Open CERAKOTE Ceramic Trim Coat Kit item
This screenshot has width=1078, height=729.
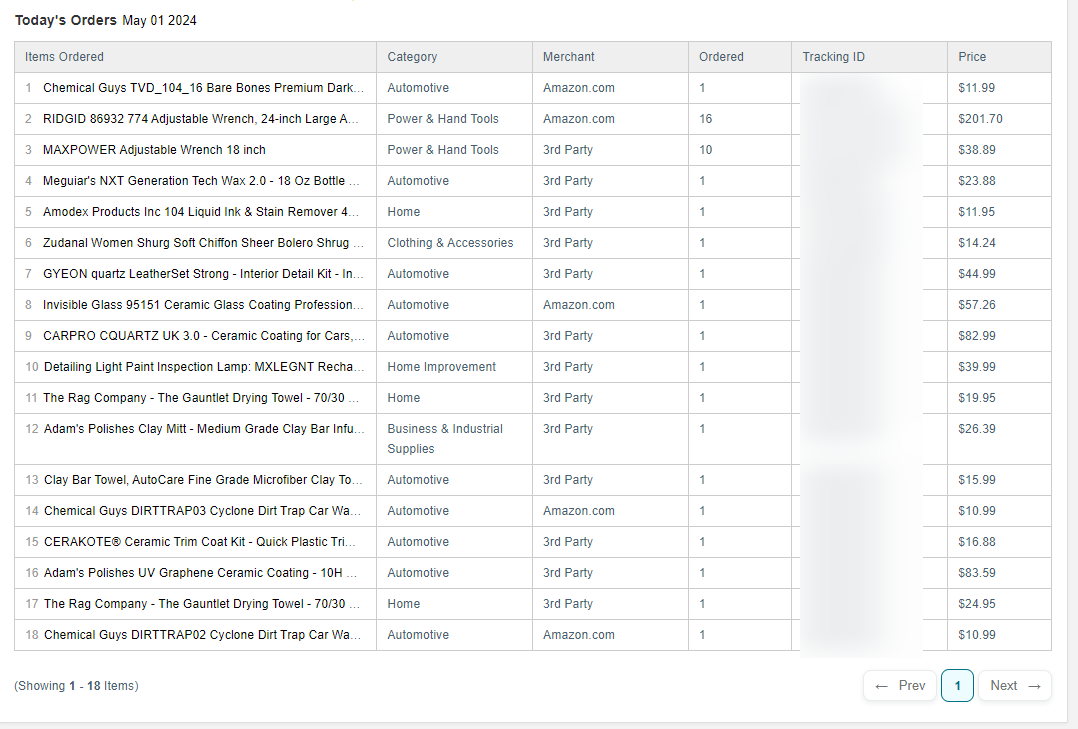[x=200, y=541]
